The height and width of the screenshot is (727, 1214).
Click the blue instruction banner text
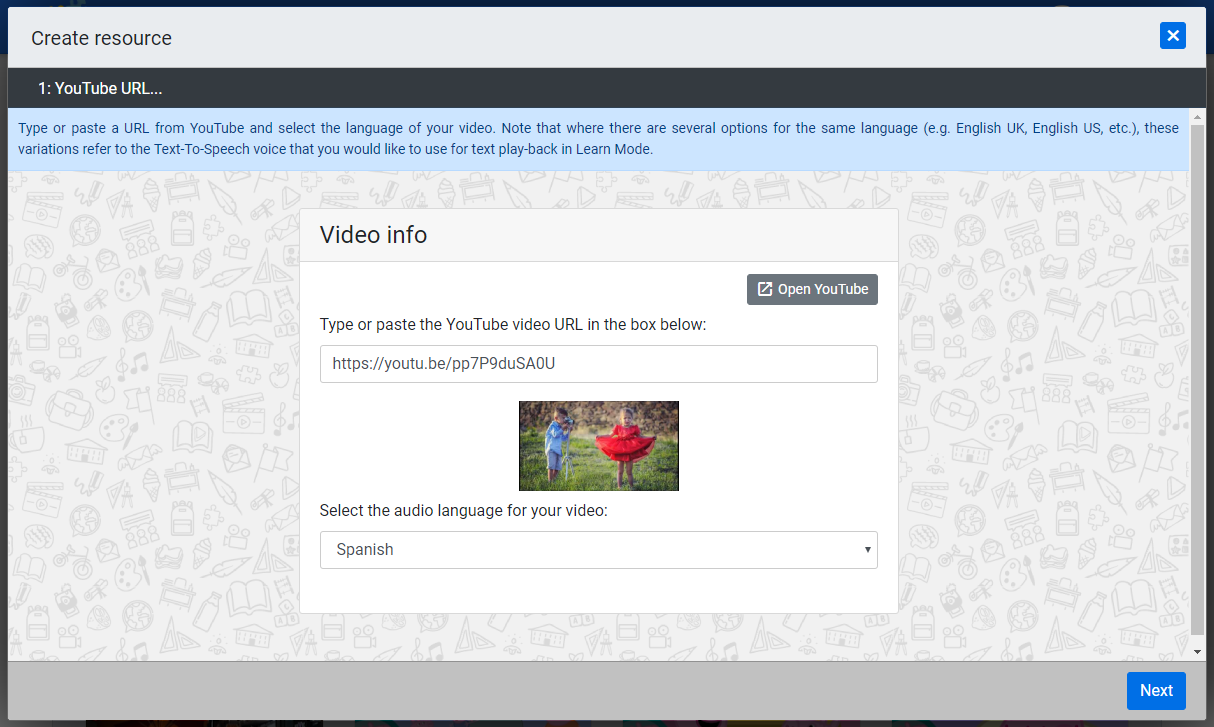pyautogui.click(x=598, y=139)
